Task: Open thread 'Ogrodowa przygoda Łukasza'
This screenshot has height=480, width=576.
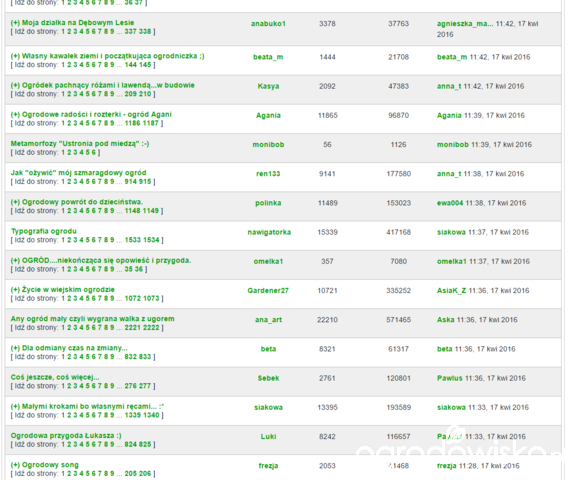Action: click(x=66, y=436)
